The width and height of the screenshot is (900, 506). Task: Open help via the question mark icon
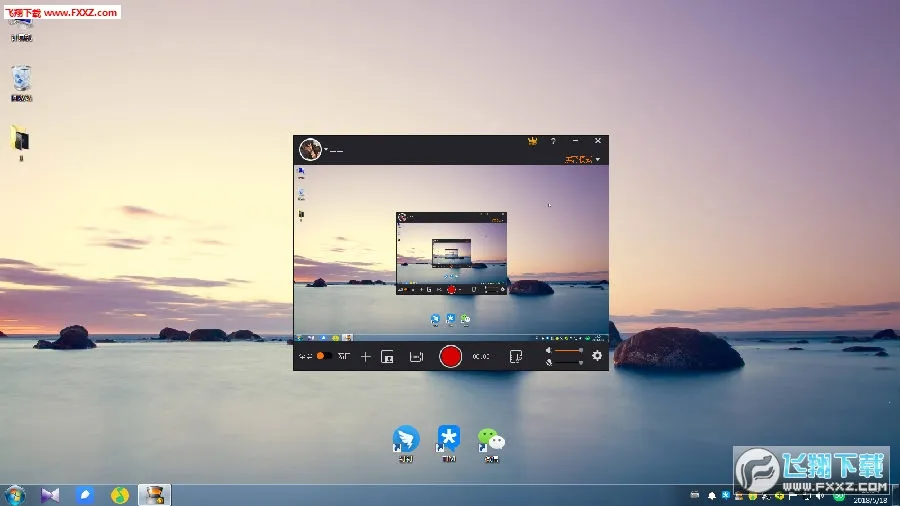point(553,142)
